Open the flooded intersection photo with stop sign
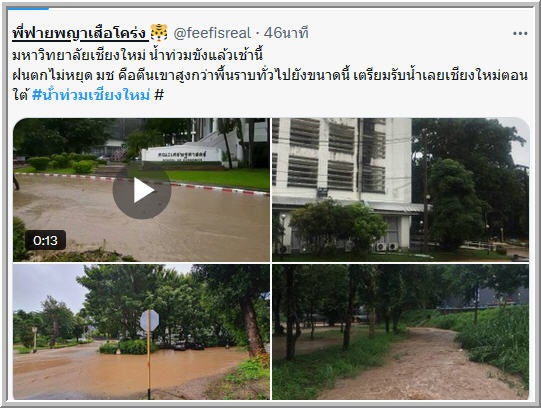Screen dimensions: 541x408 tap(141, 332)
